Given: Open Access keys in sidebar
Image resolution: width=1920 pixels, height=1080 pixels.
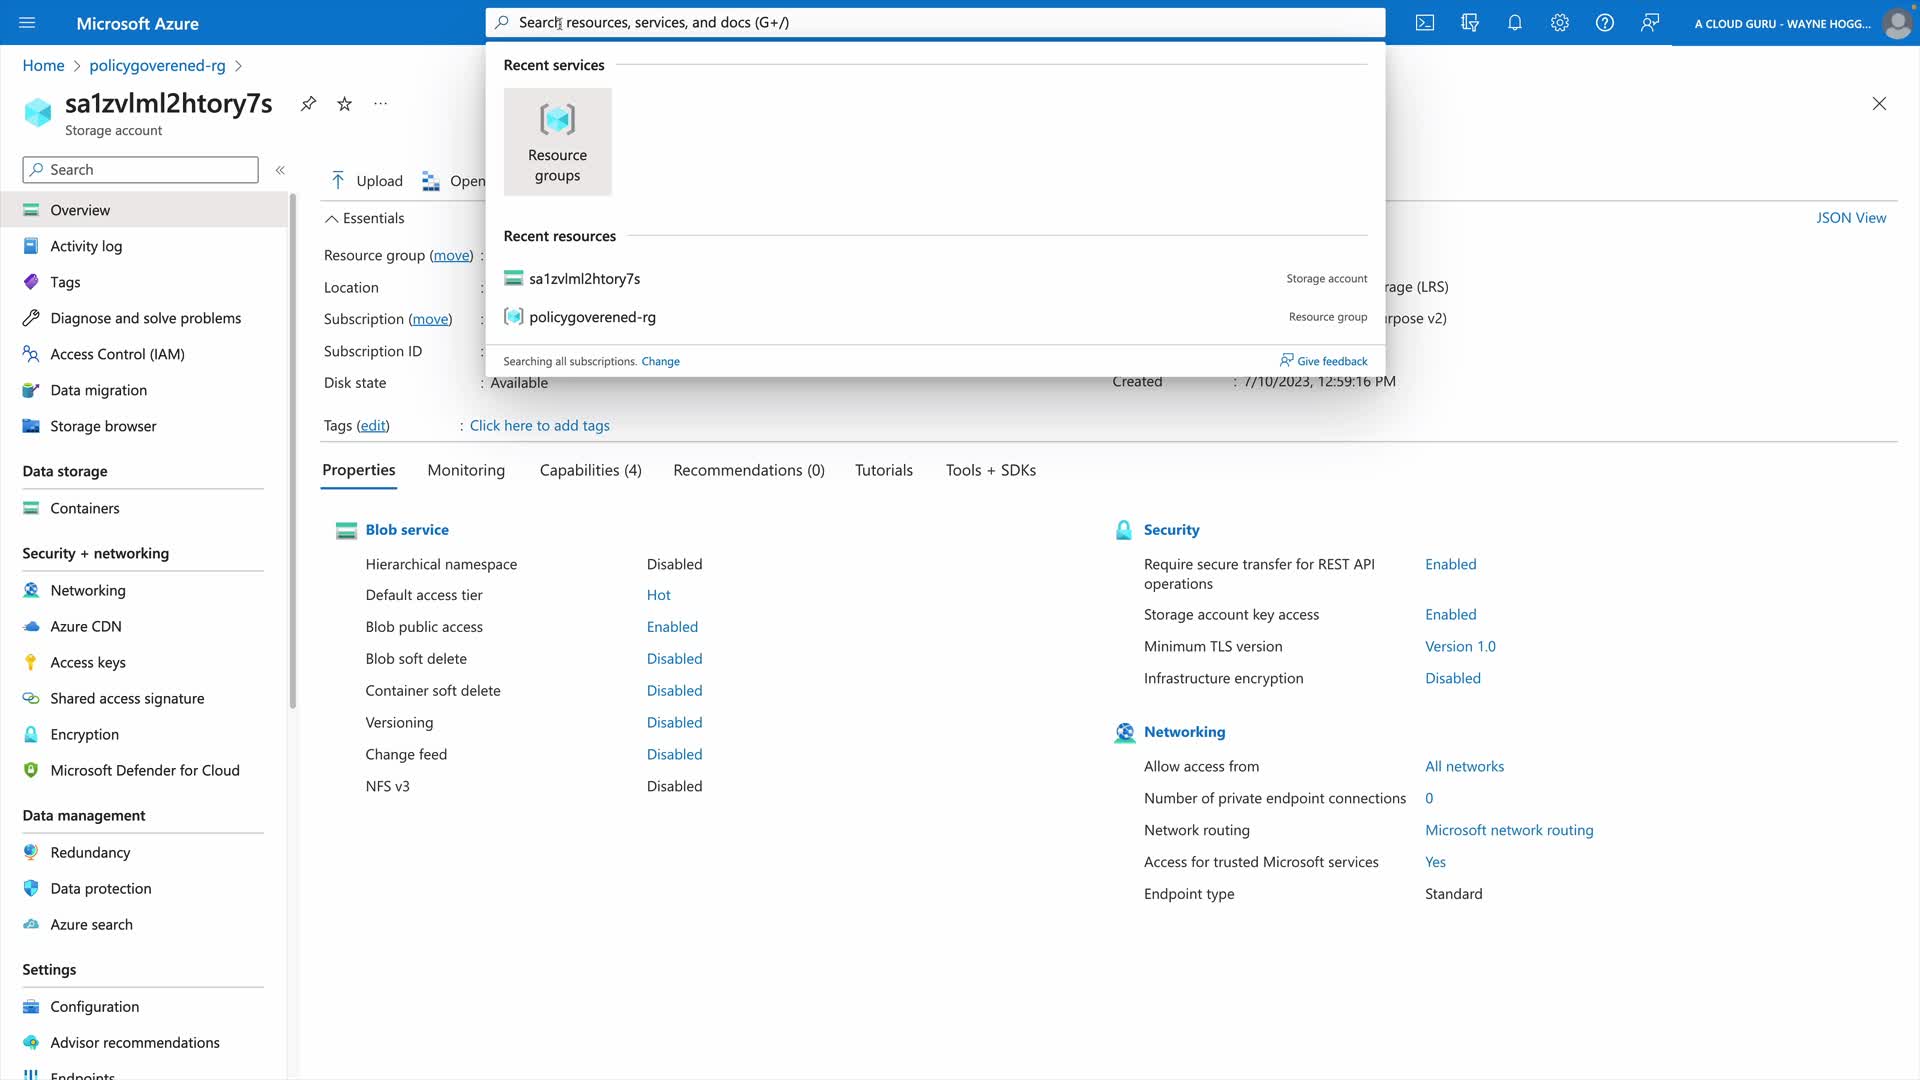Looking at the screenshot, I should pos(88,662).
